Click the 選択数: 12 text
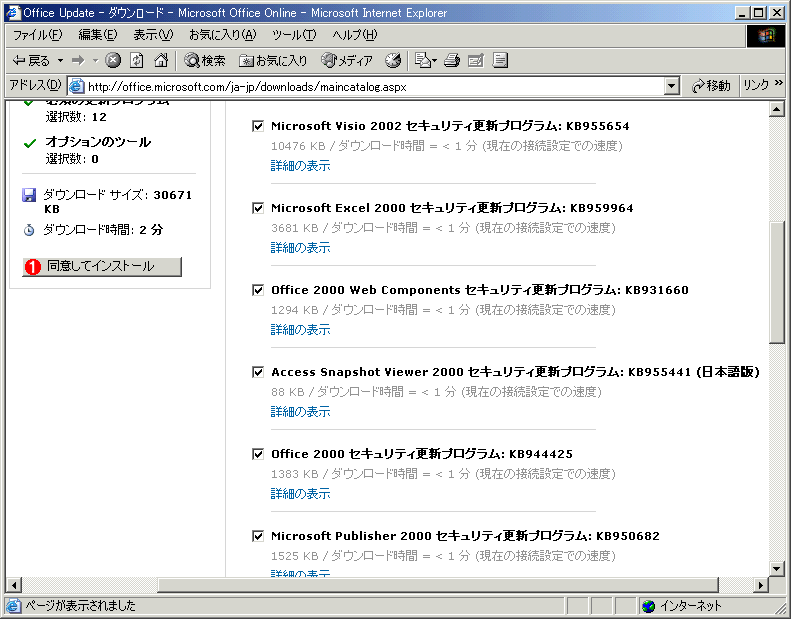791x619 pixels. pos(76,117)
